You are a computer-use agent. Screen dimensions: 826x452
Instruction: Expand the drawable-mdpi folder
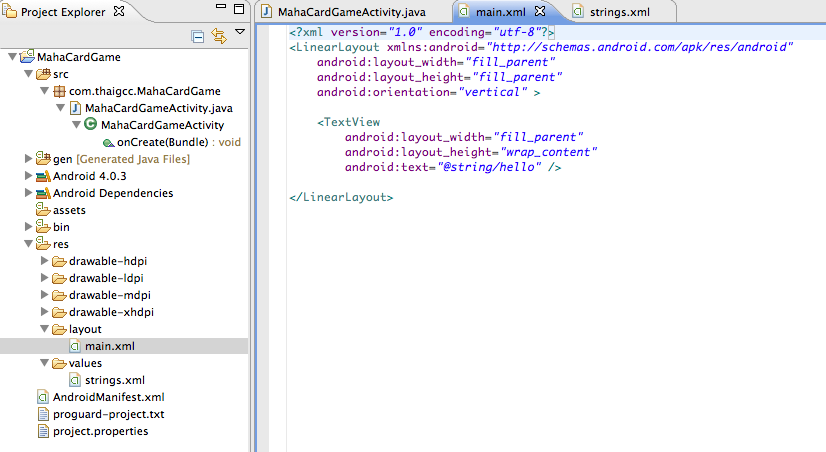tap(45, 294)
